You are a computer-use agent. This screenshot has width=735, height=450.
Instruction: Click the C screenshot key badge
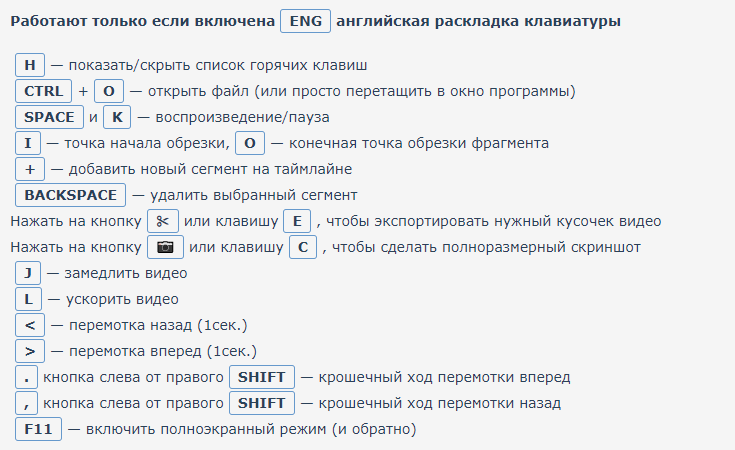tap(303, 247)
